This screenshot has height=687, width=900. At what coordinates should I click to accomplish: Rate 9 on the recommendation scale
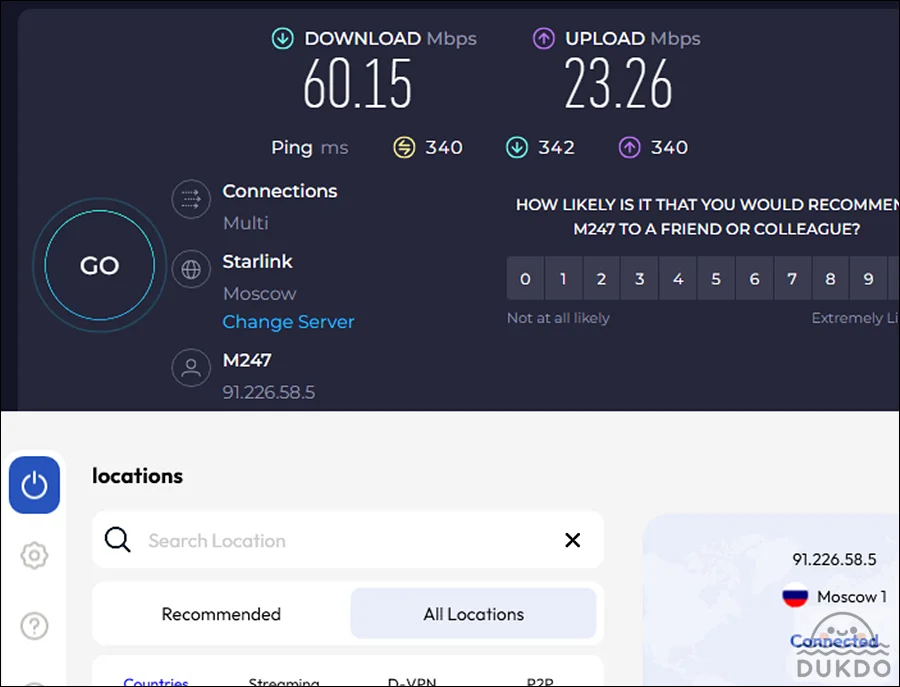(868, 279)
